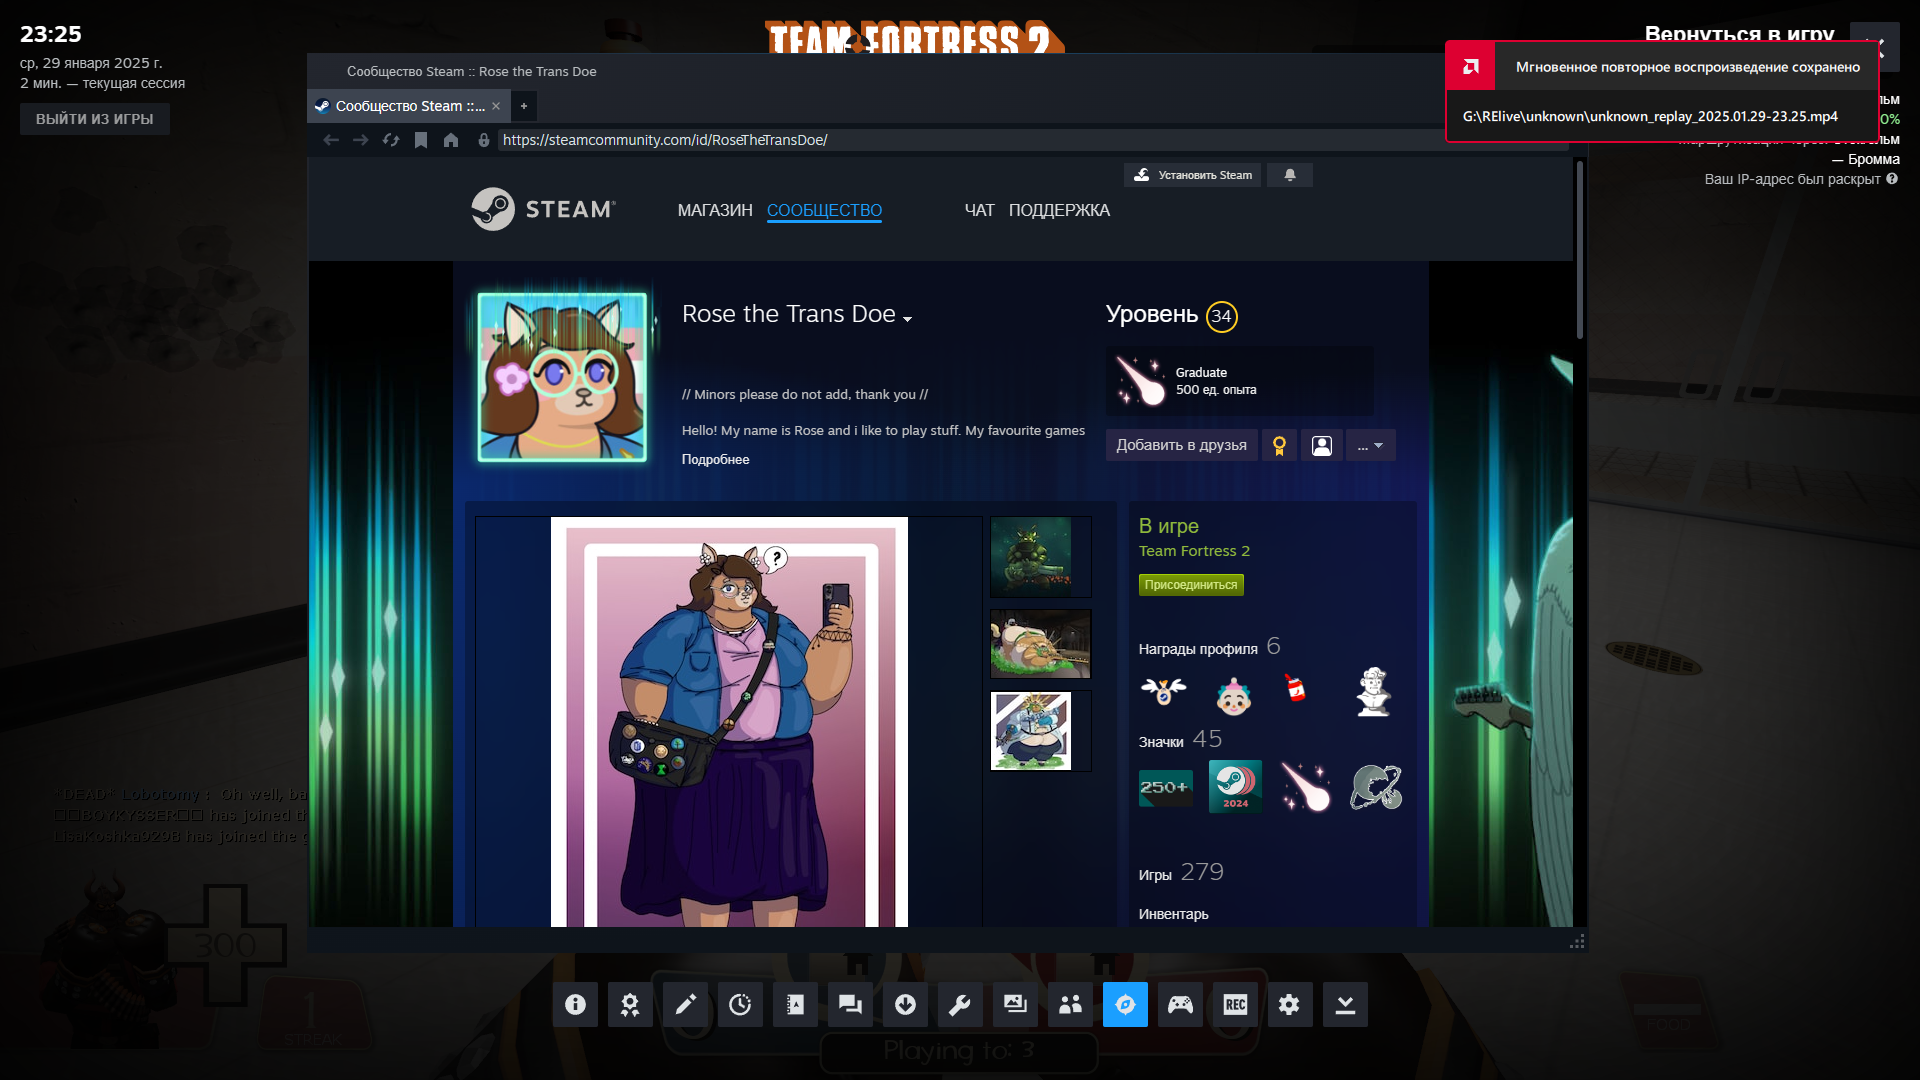Click the underlined download arrow icon in the overlay toolbar
The height and width of the screenshot is (1080, 1920).
coord(1345,1004)
